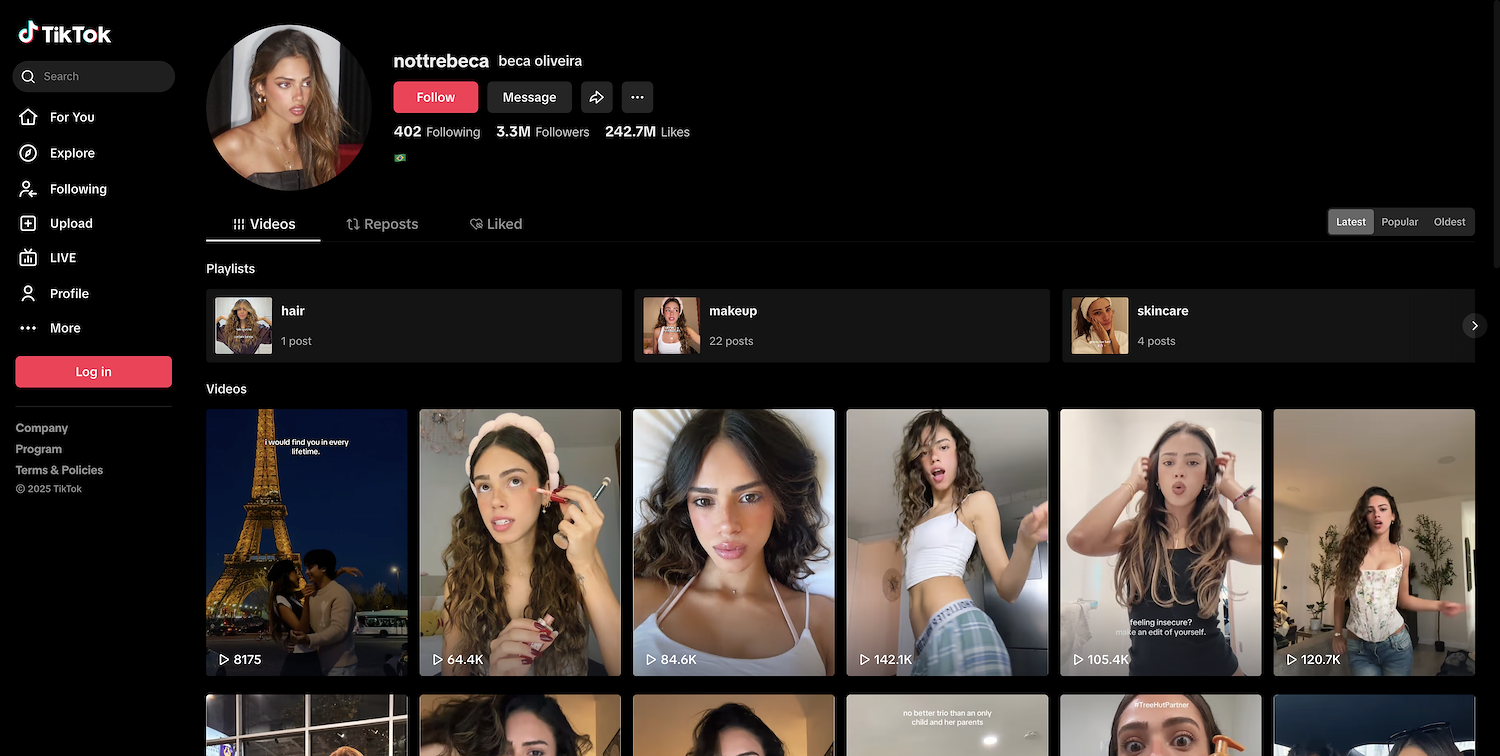Click the Brazil flag emoji in bio

click(x=400, y=158)
